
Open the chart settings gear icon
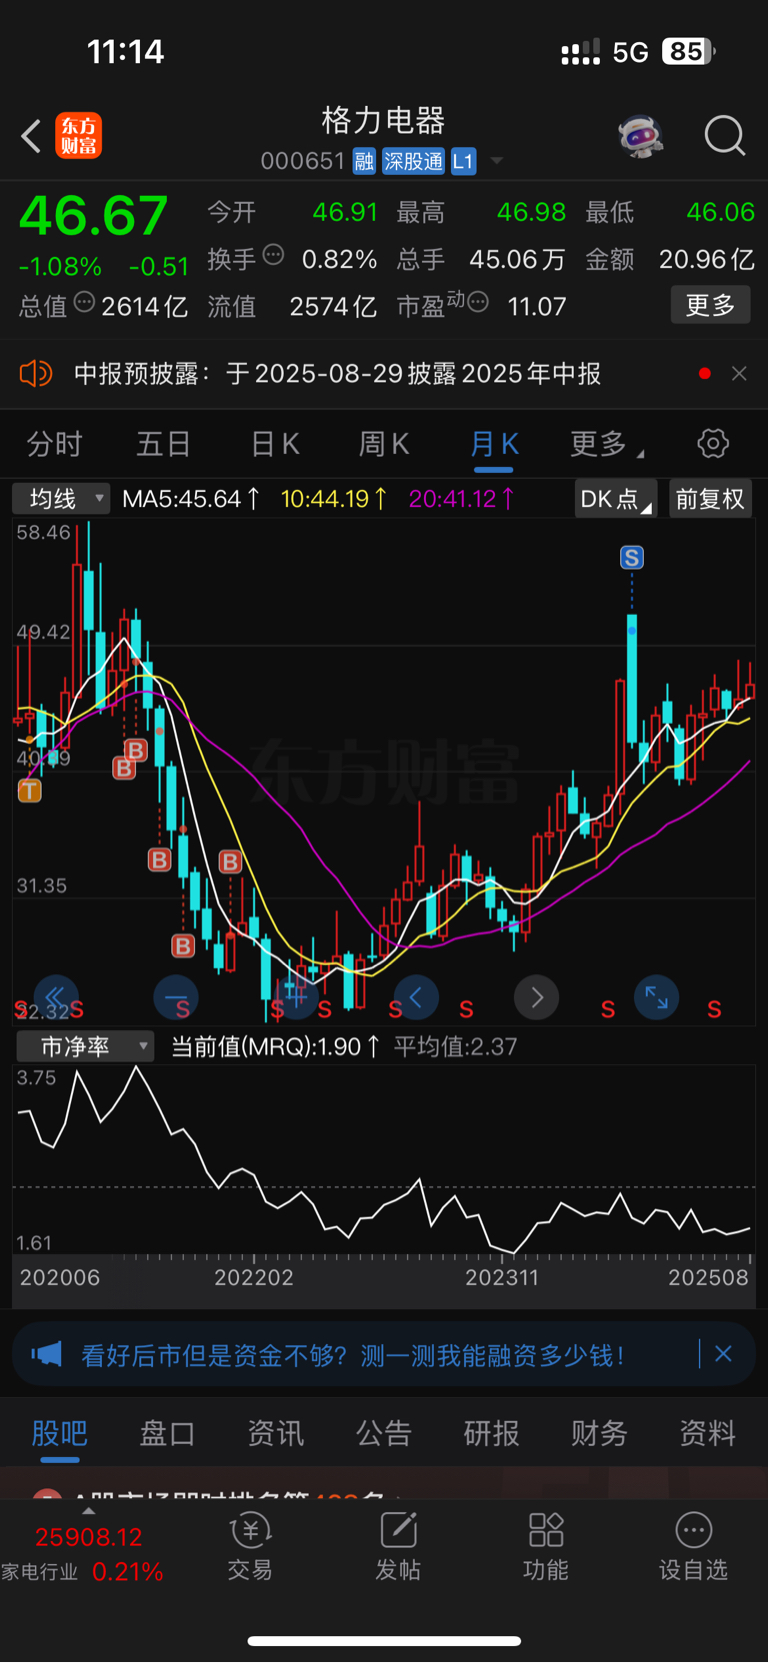click(713, 443)
